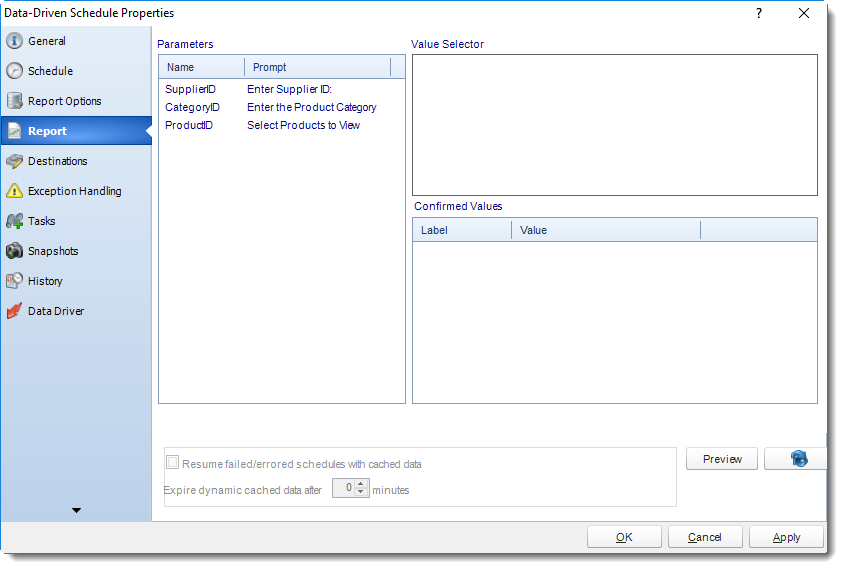Click the Destinations icon
Image resolution: width=843 pixels, height=569 pixels.
15,161
